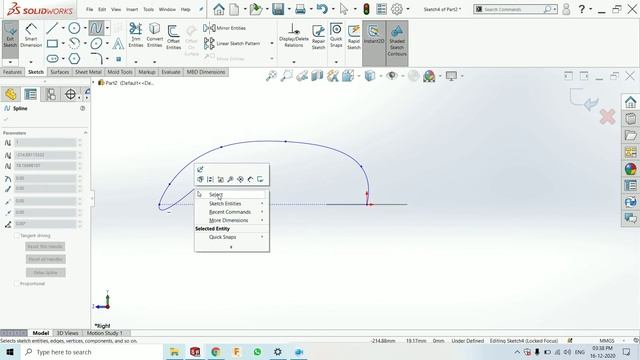Open the FeatureManager design tree tab
The width and height of the screenshot is (640, 360).
[11, 94]
